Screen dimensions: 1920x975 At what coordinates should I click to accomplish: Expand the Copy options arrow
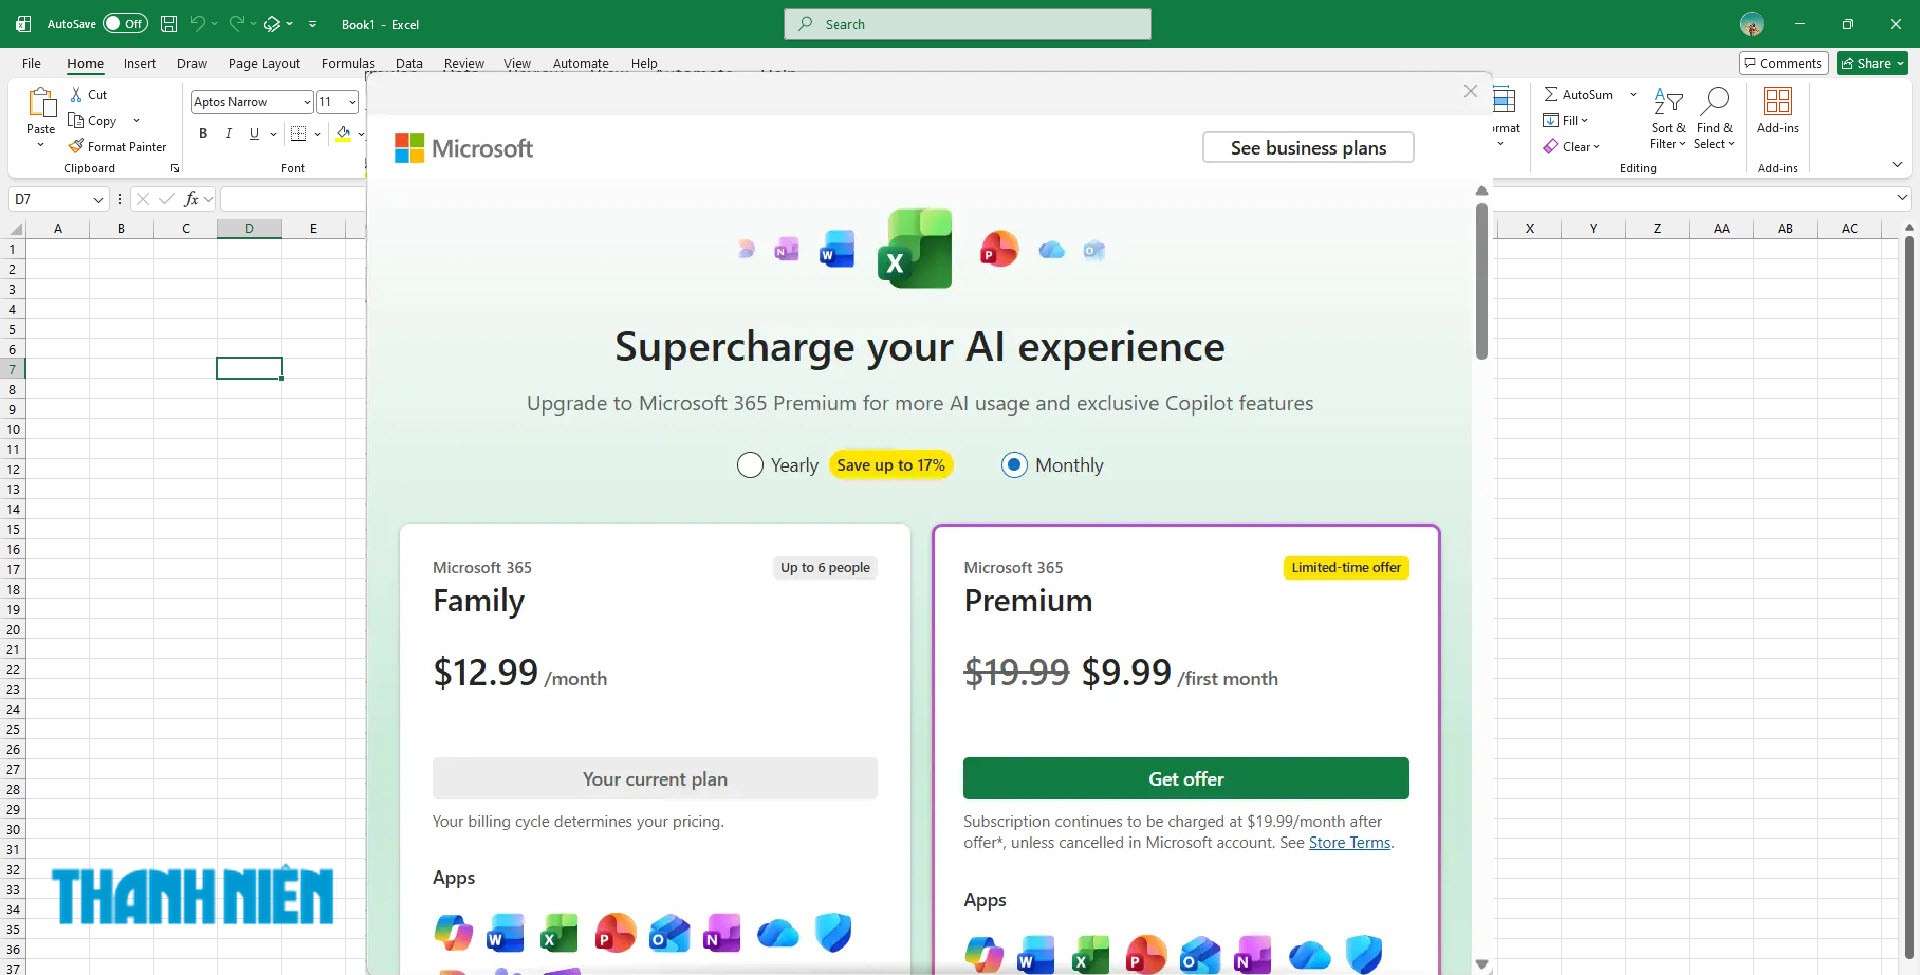[136, 120]
